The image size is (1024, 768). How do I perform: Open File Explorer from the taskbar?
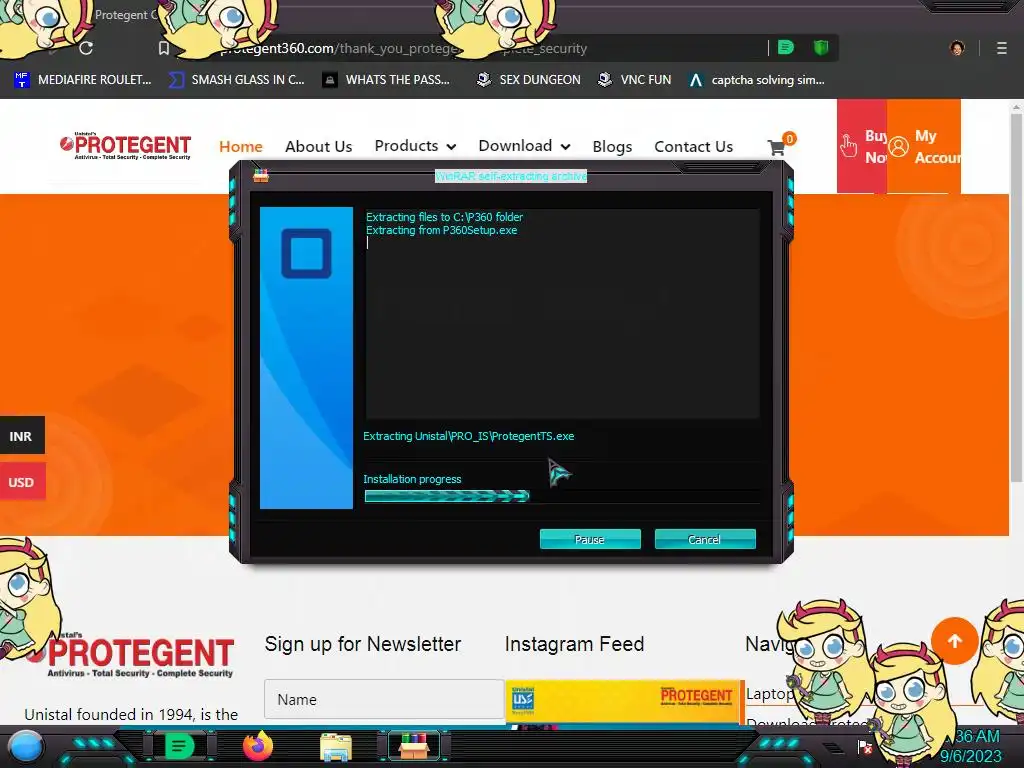336,747
